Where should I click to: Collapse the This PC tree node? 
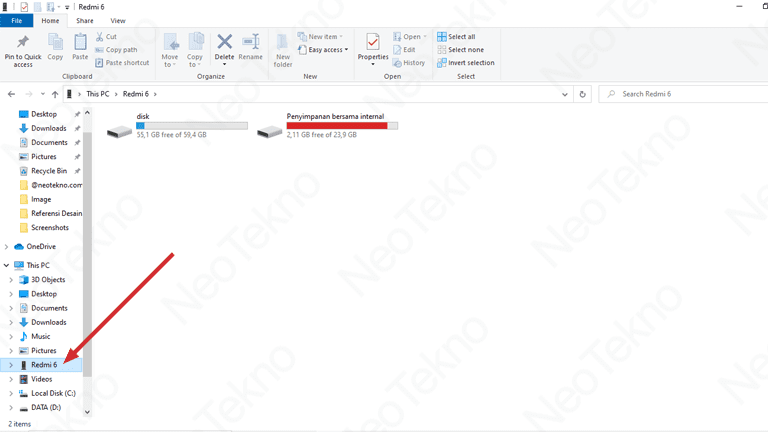click(x=7, y=266)
